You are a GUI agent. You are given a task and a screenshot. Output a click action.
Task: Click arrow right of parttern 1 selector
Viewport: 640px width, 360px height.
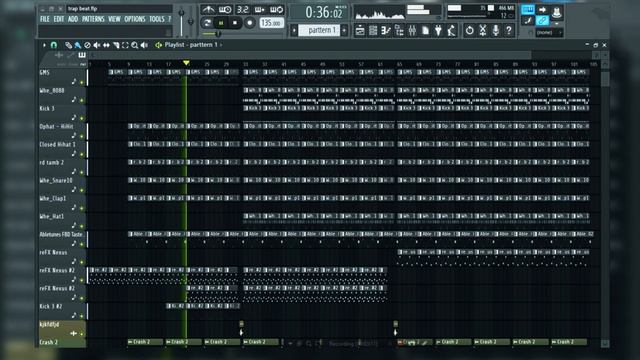[344, 31]
